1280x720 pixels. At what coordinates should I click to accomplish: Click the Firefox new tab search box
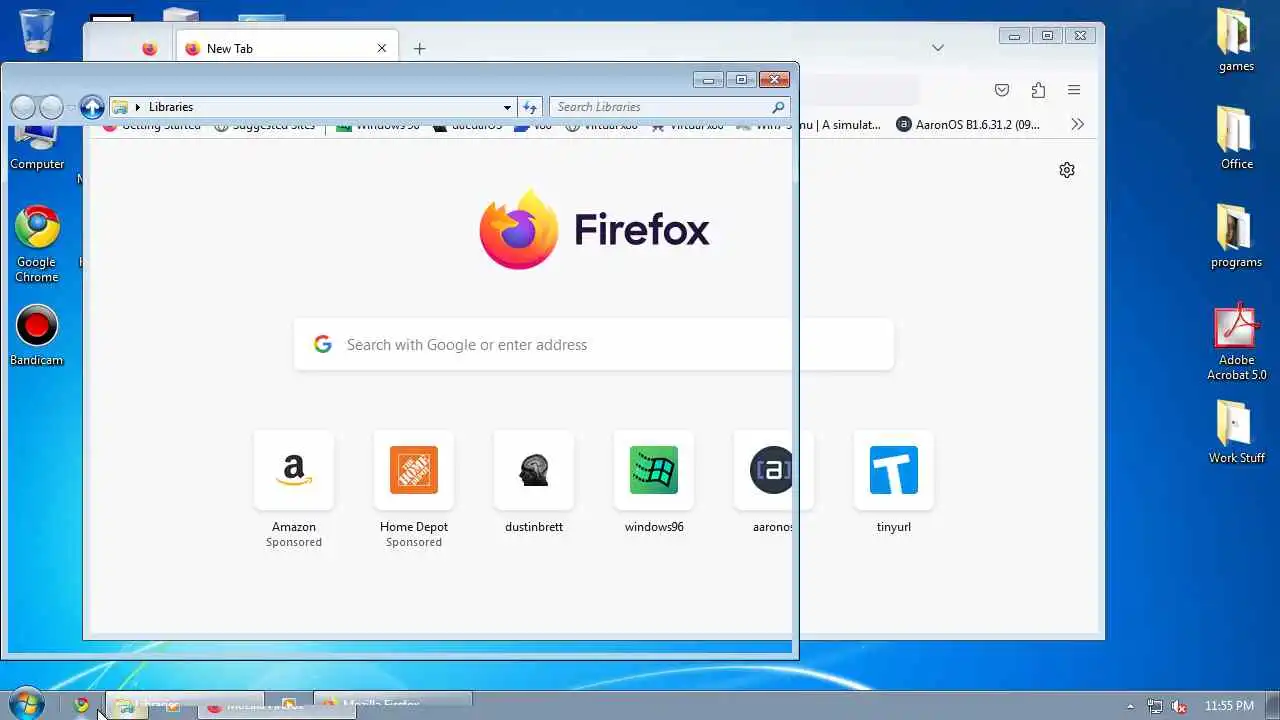(594, 344)
